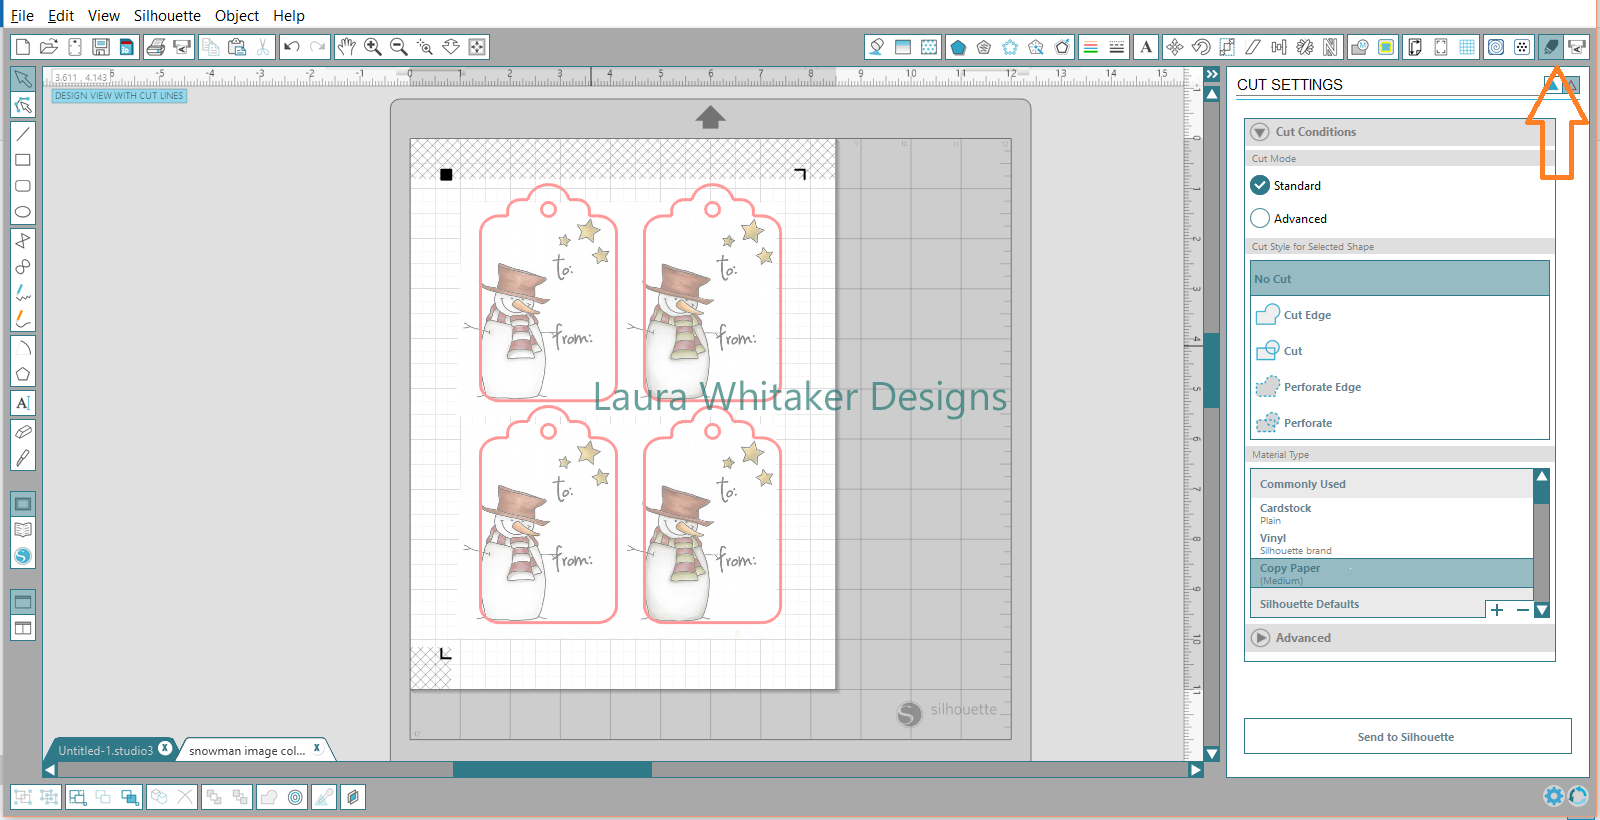This screenshot has height=820, width=1600.
Task: Expand the Advanced section at panel bottom
Action: click(x=1260, y=638)
